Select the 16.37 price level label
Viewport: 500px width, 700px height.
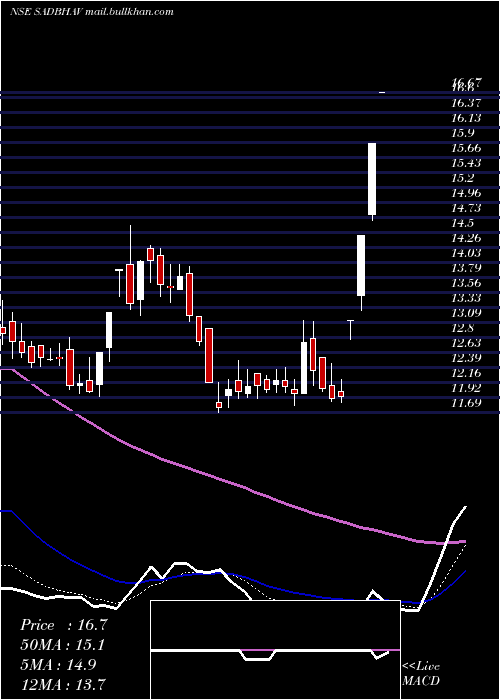[467, 103]
